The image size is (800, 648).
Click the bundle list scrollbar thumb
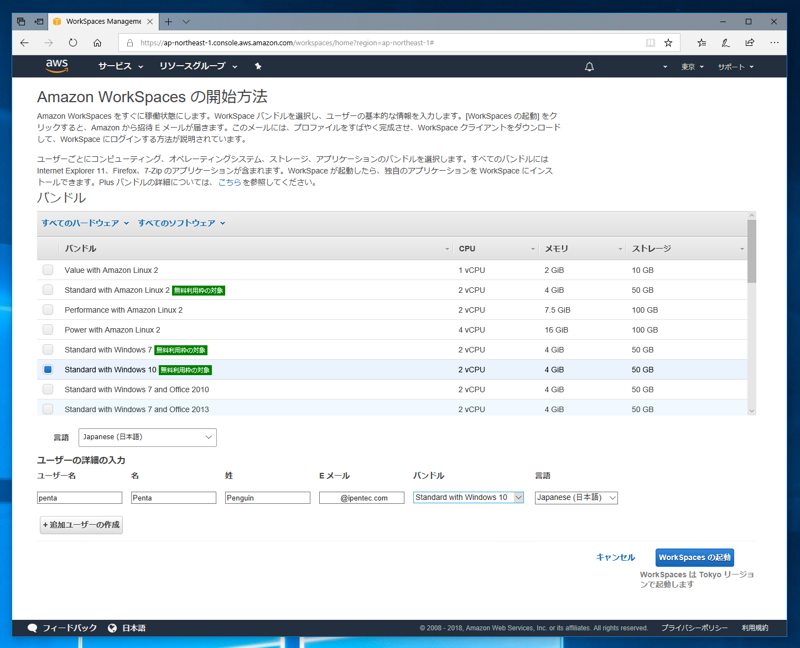pos(752,251)
